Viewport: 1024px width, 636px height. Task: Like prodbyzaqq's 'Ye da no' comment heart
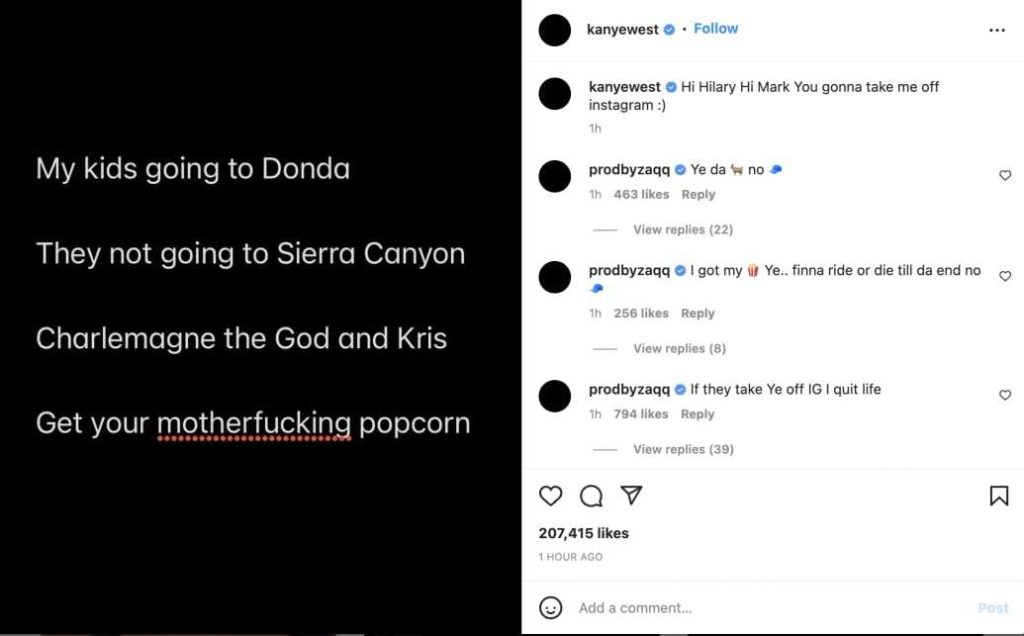pyautogui.click(x=1005, y=175)
